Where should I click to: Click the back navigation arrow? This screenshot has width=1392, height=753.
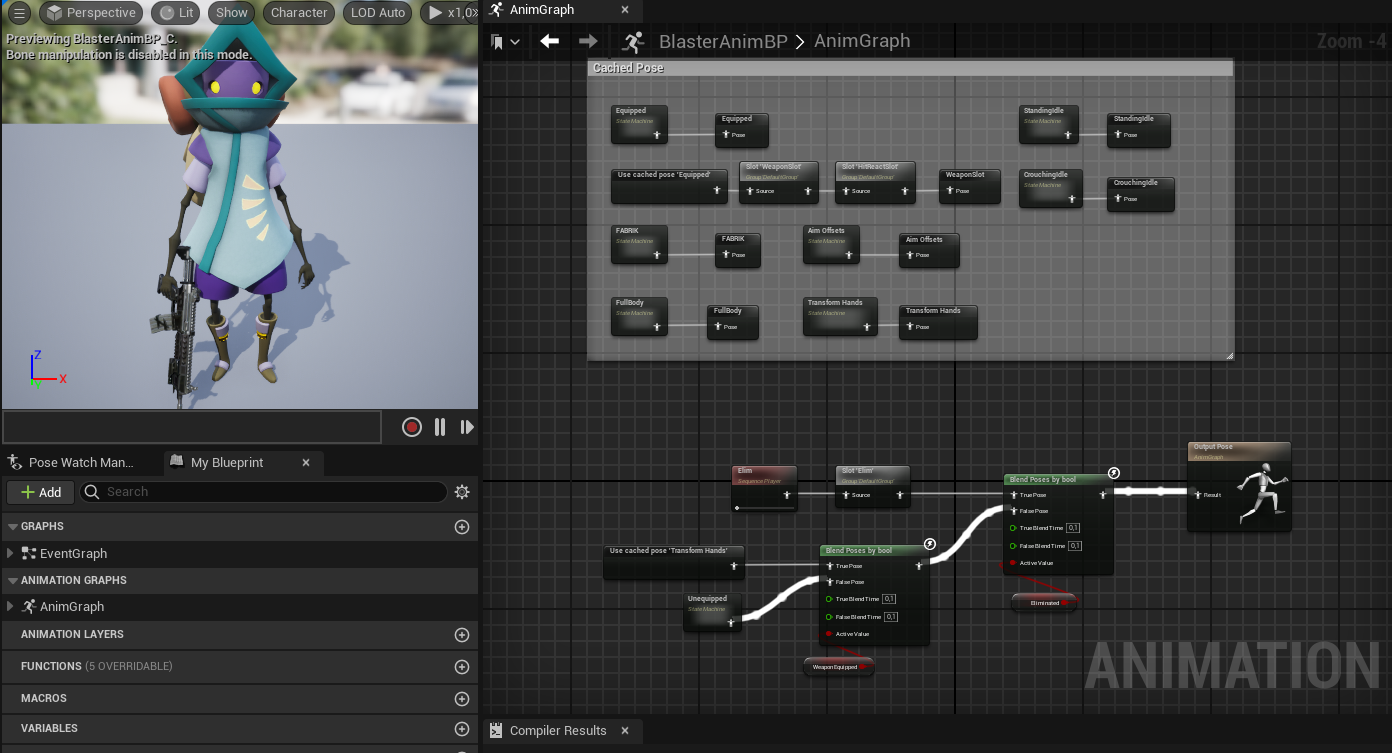pos(549,41)
